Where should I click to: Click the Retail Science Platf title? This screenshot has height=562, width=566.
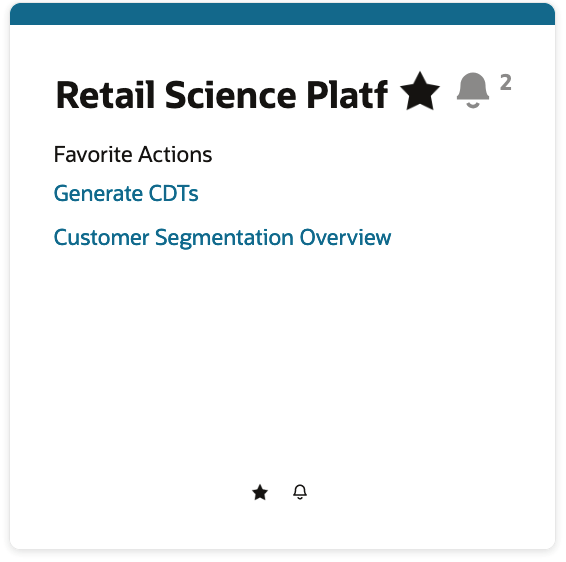pos(222,95)
